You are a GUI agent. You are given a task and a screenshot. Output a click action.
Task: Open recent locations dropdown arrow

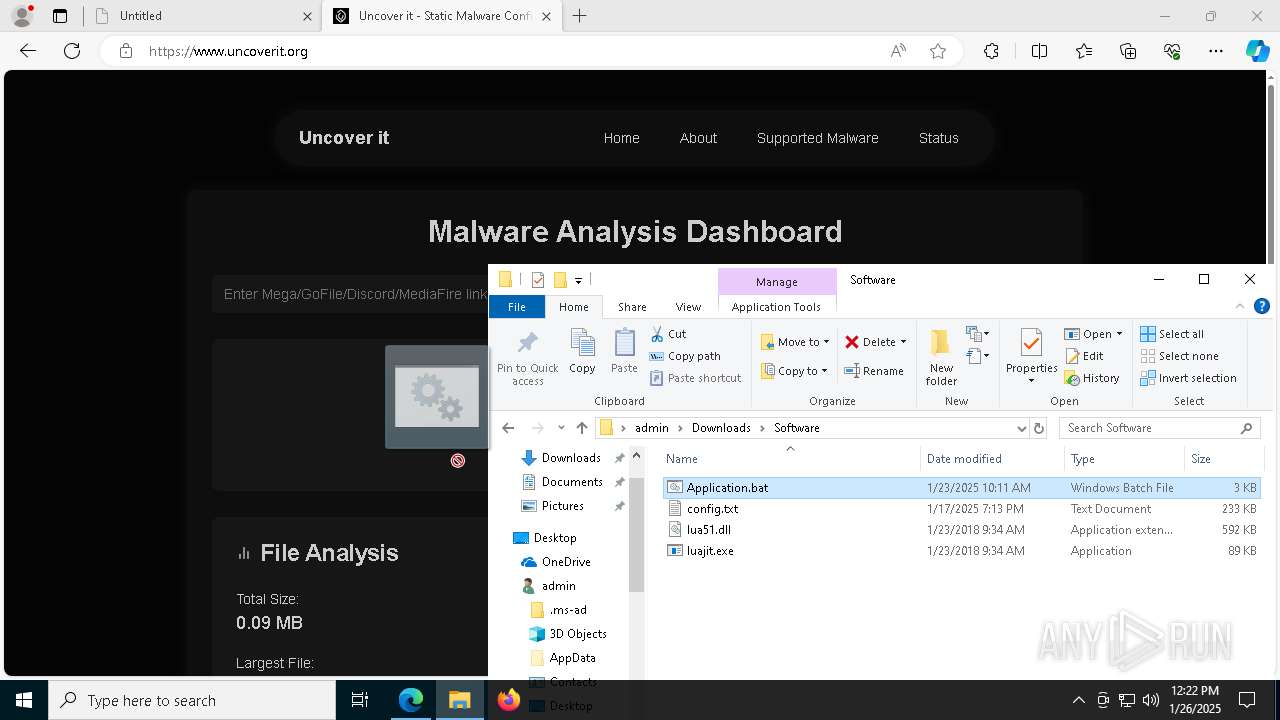pos(560,428)
